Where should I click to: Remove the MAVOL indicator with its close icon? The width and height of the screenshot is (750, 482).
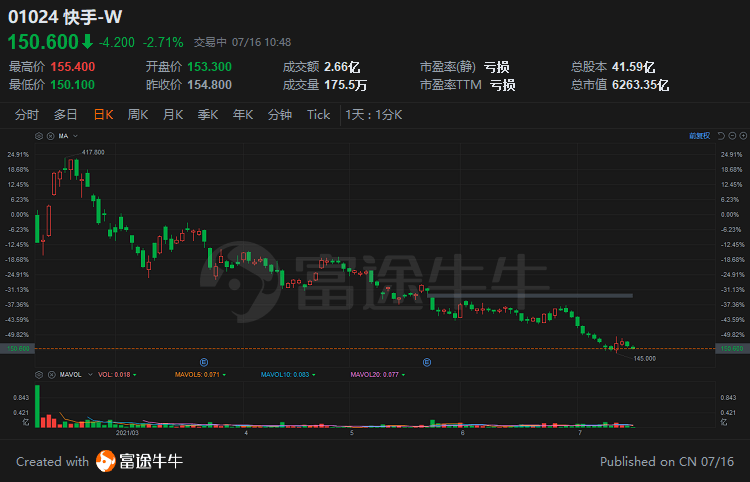coord(50,375)
